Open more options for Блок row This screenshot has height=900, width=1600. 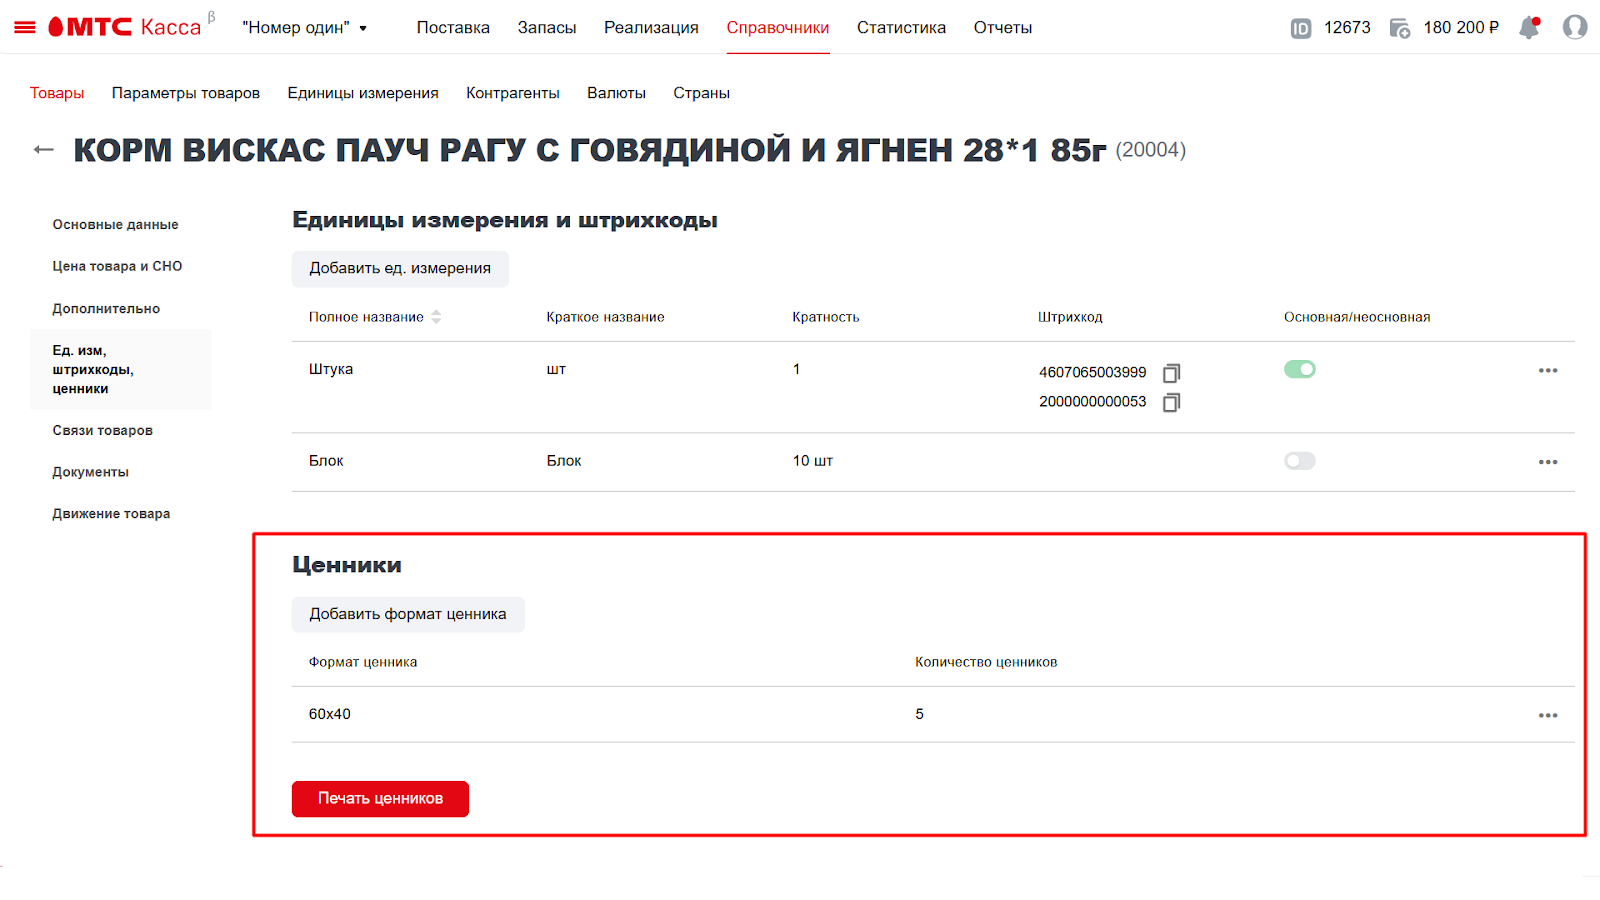point(1548,462)
